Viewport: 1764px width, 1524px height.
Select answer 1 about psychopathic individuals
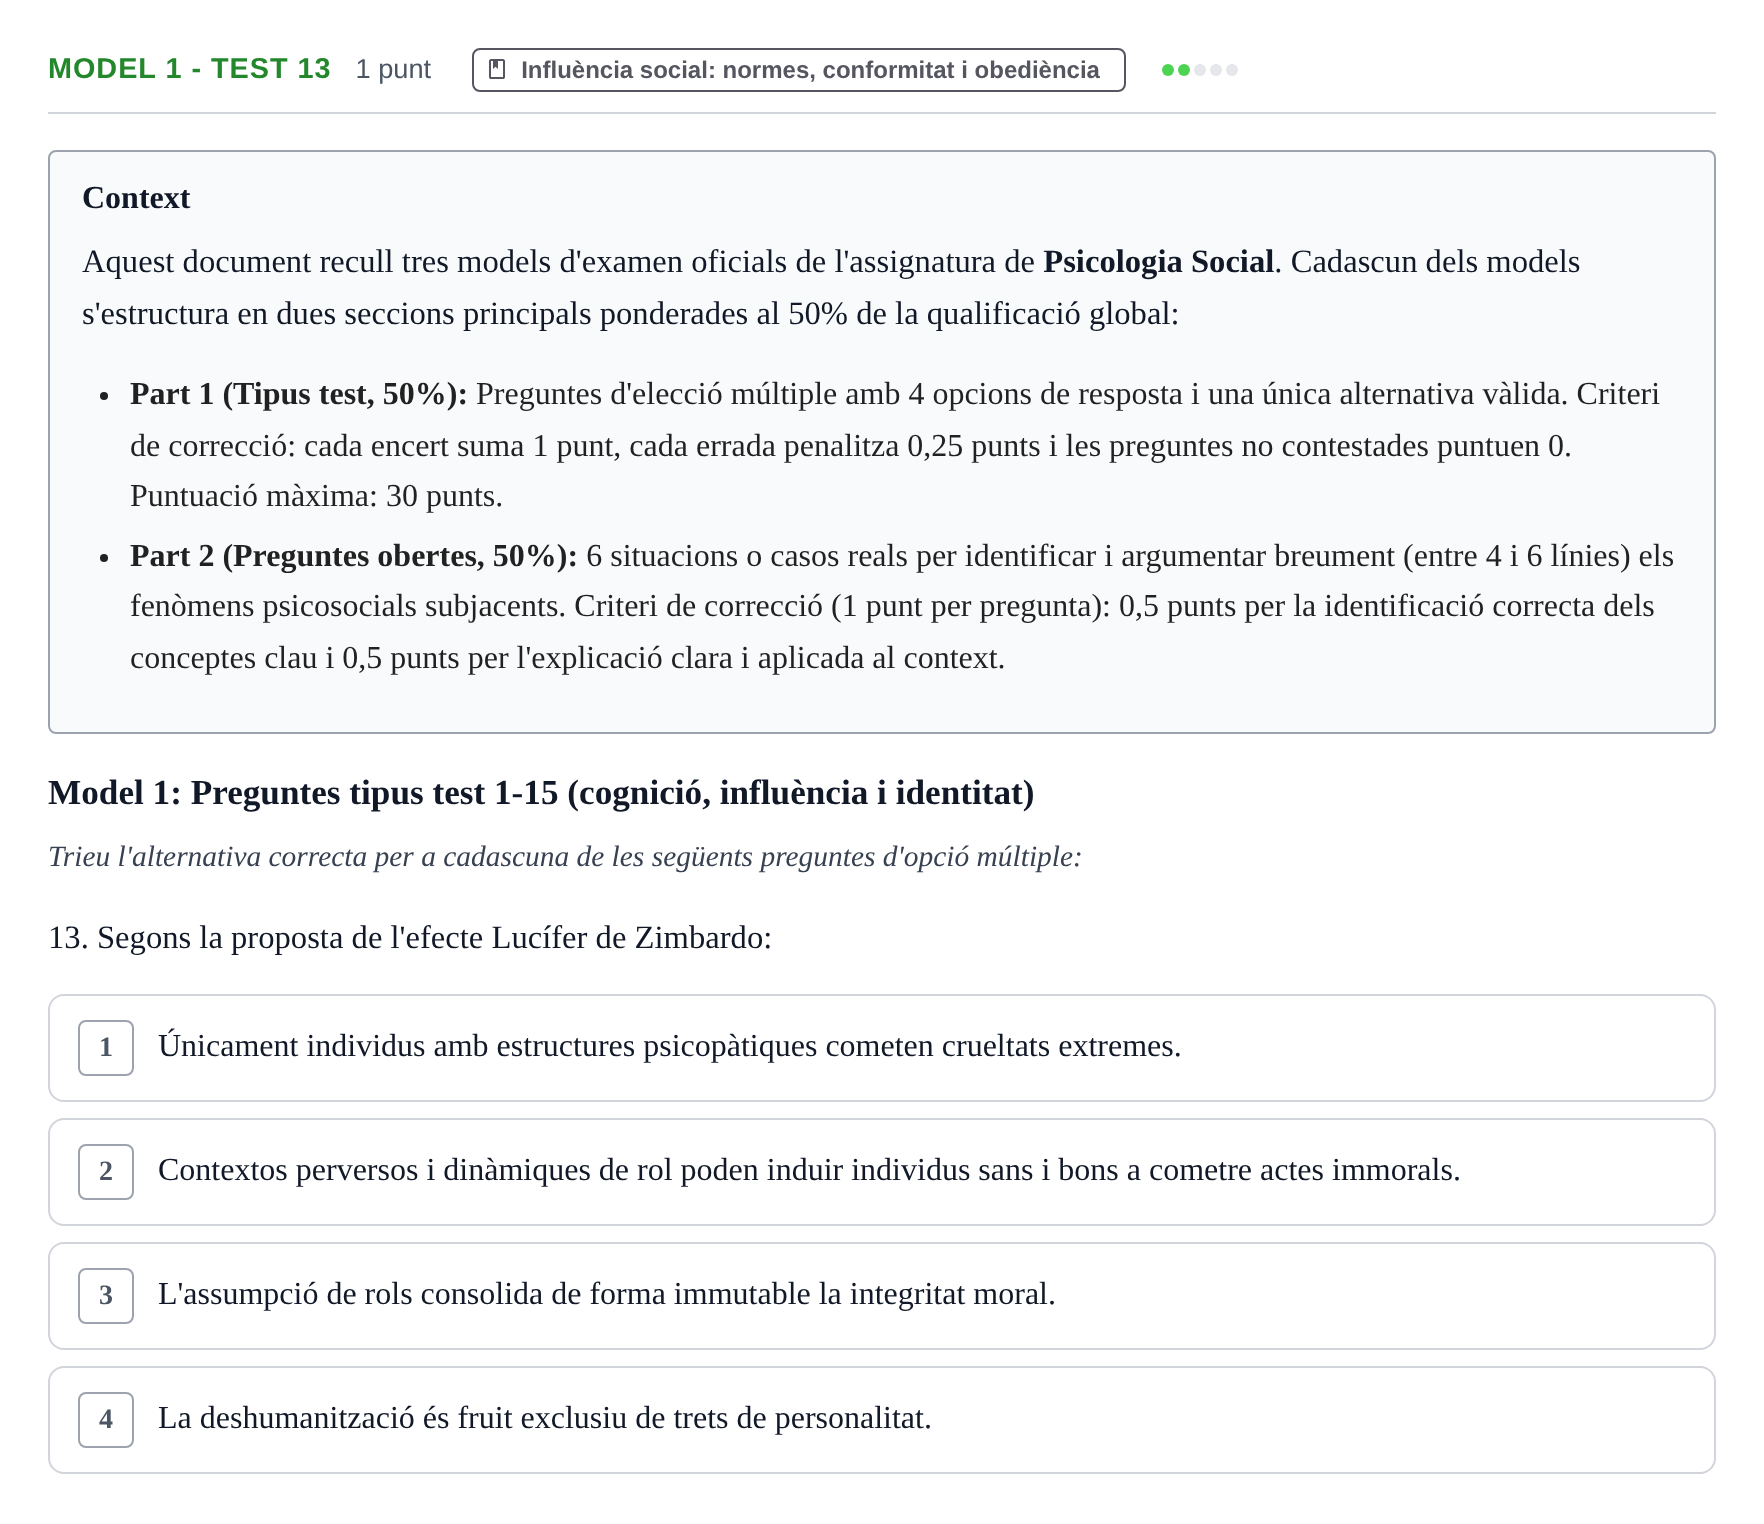pyautogui.click(x=881, y=1048)
